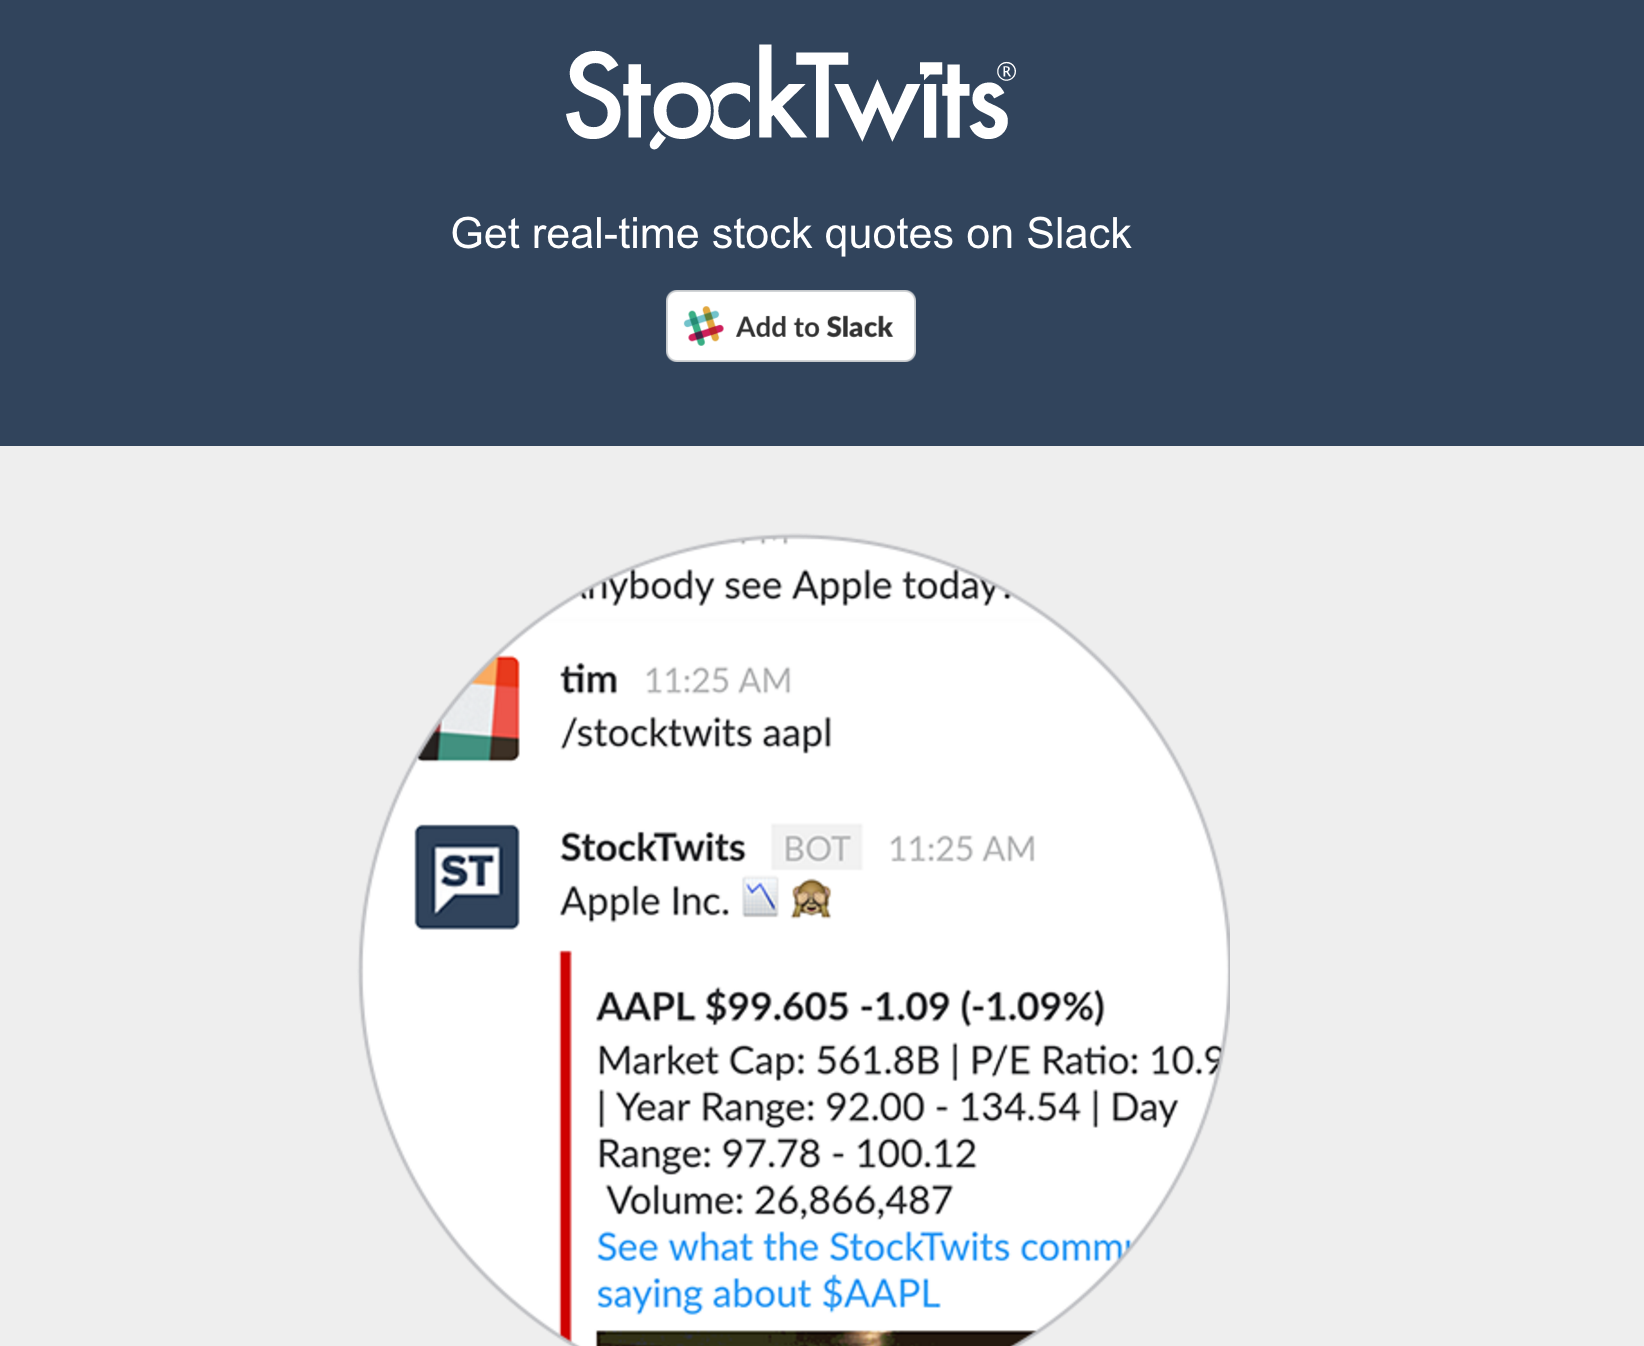Click the BOT badge label

tap(816, 848)
